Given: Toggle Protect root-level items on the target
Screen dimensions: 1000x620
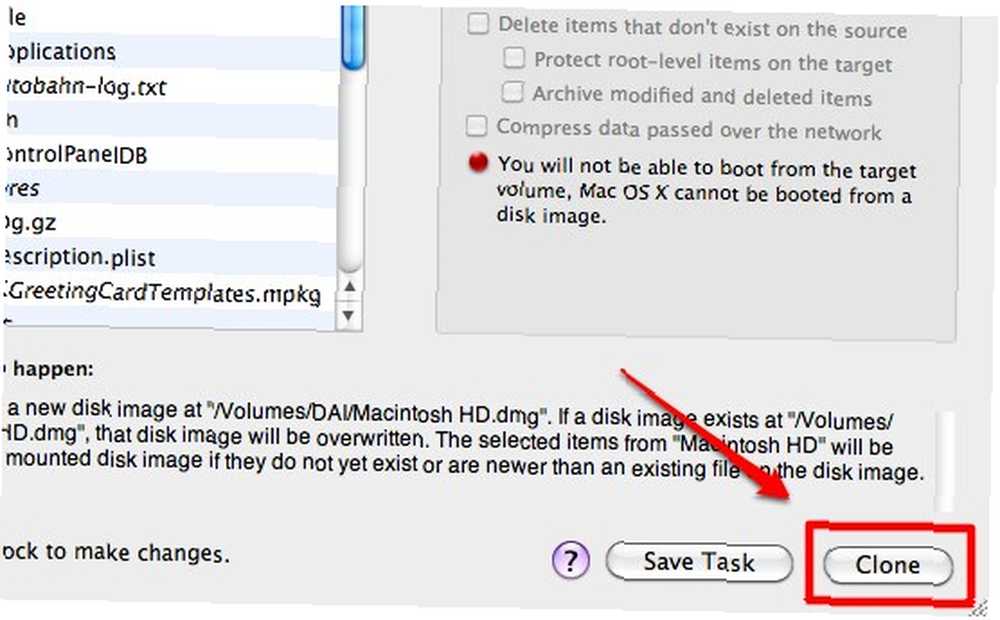Looking at the screenshot, I should 513,57.
